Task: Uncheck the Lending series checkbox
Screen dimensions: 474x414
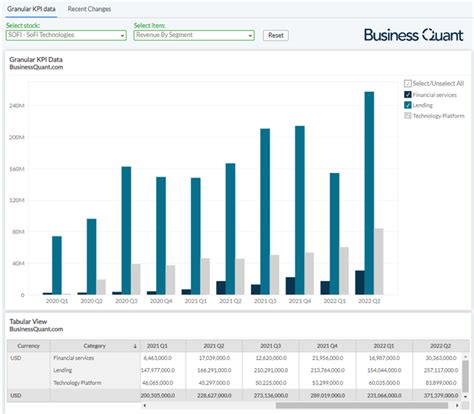Action: pos(408,105)
